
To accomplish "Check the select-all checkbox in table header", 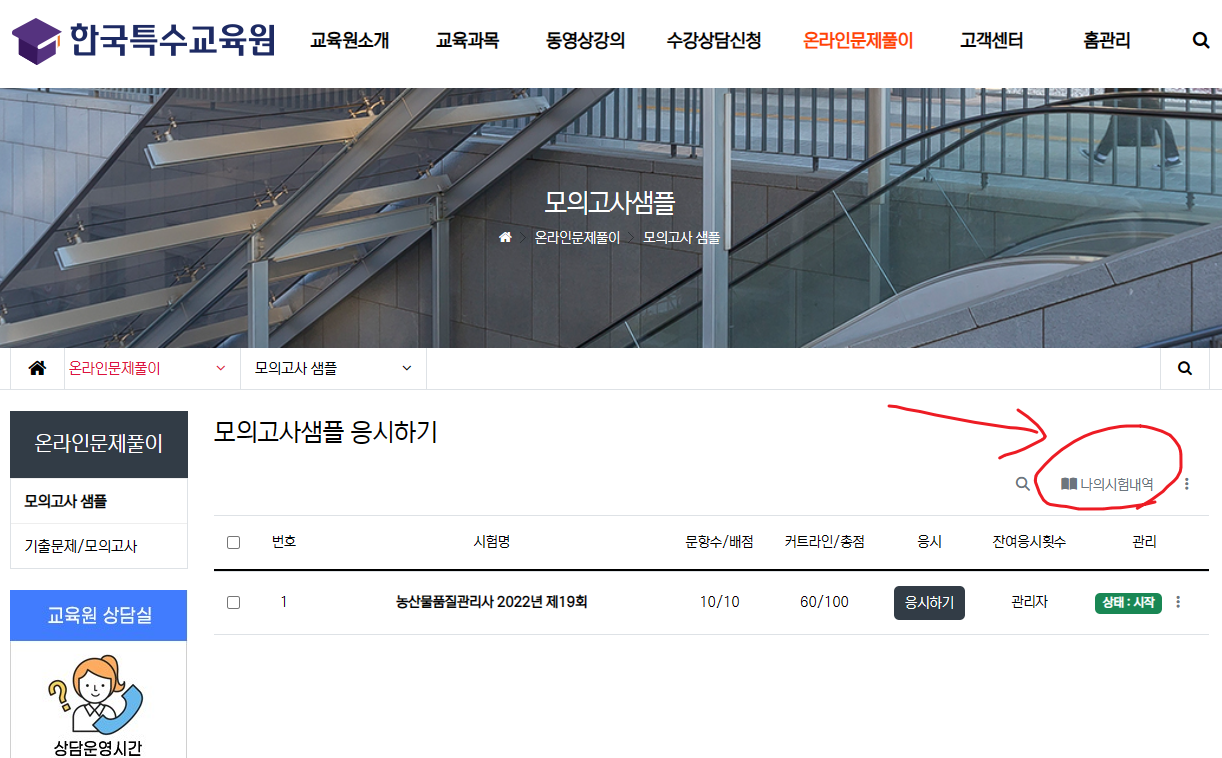I will pyautogui.click(x=234, y=542).
